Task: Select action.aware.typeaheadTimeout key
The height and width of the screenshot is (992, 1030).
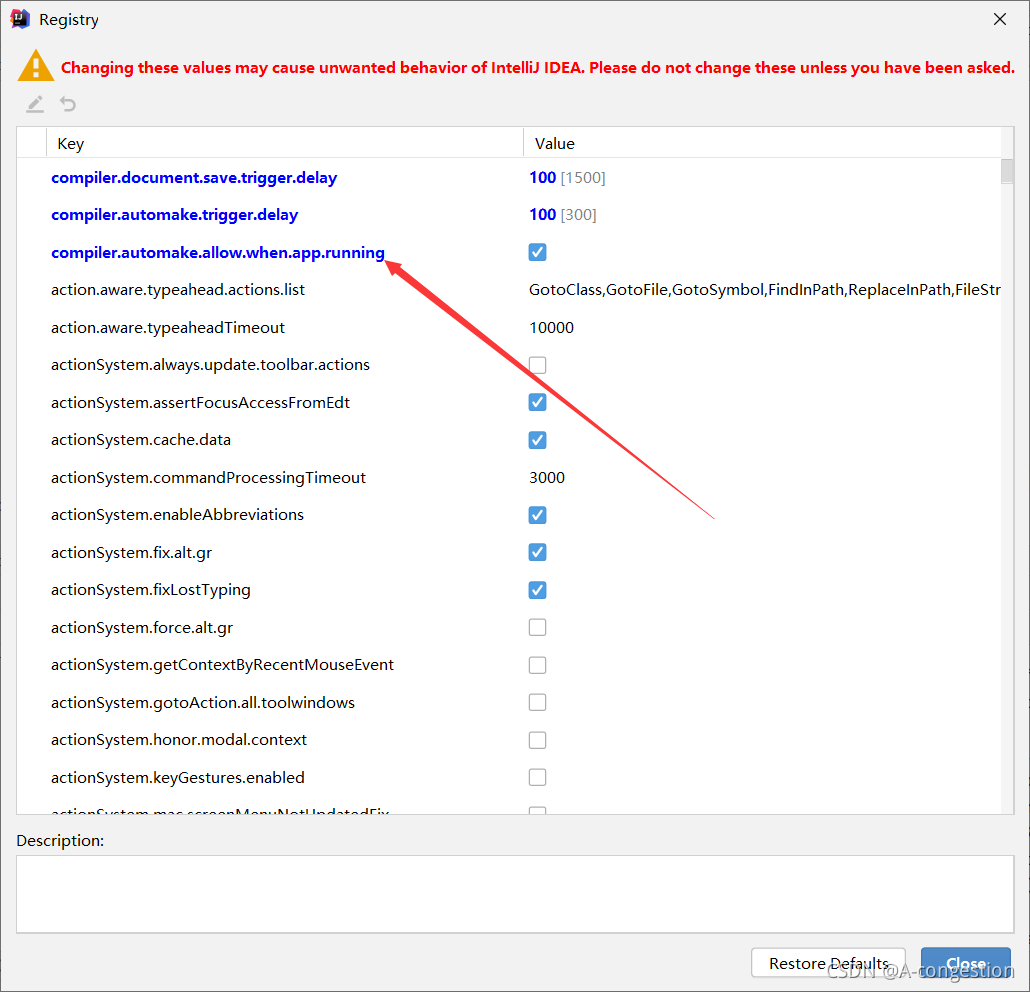Action: pyautogui.click(x=168, y=327)
